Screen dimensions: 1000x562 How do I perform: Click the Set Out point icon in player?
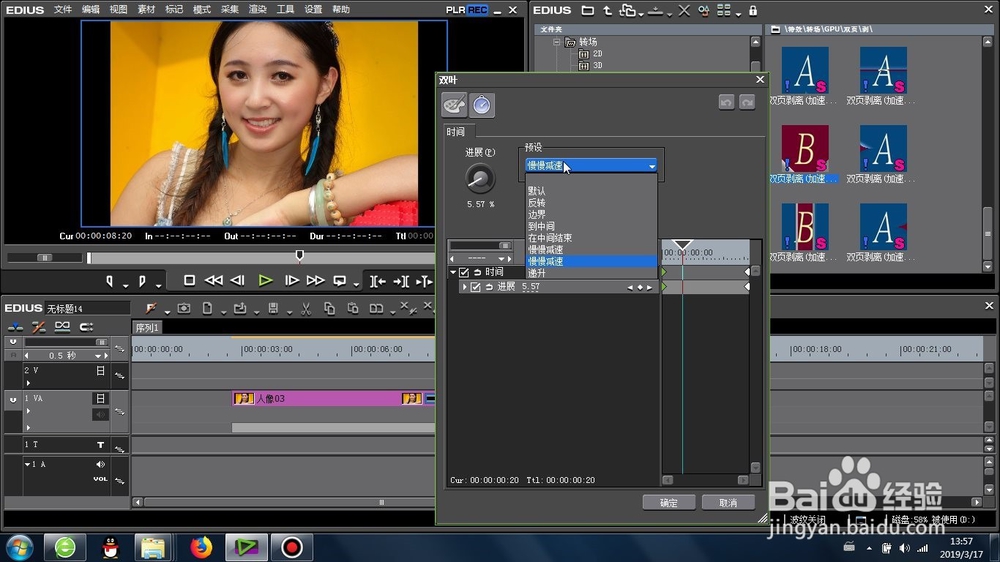[142, 281]
